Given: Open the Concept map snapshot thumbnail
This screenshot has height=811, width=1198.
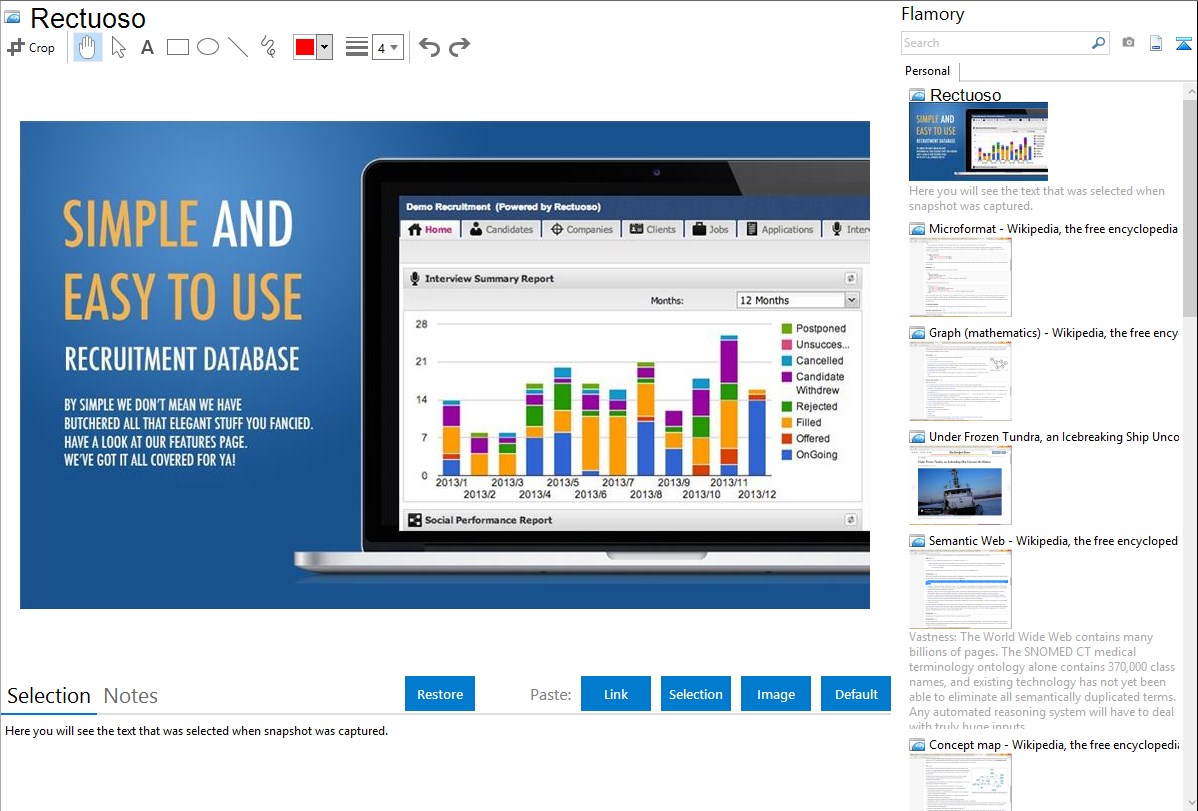Looking at the screenshot, I should 960,782.
